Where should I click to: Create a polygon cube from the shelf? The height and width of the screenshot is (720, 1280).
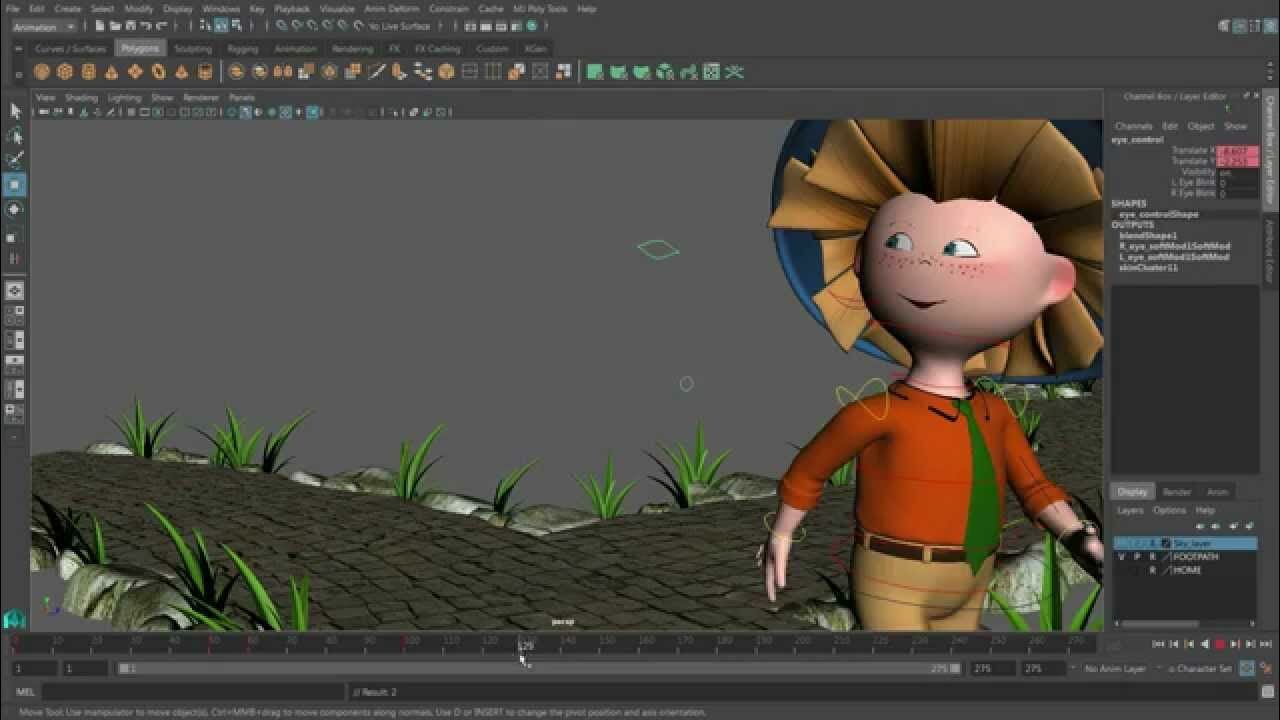tap(65, 72)
